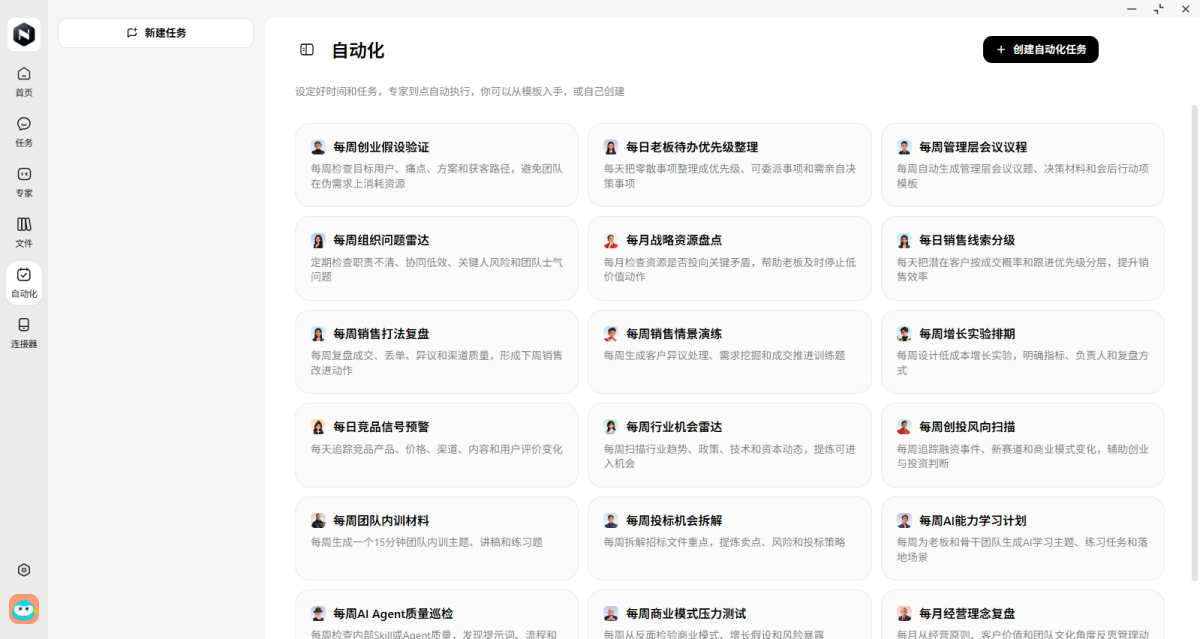Open settings hexagon icon in sidebar
Screen dimensions: 1200x639
point(24,570)
